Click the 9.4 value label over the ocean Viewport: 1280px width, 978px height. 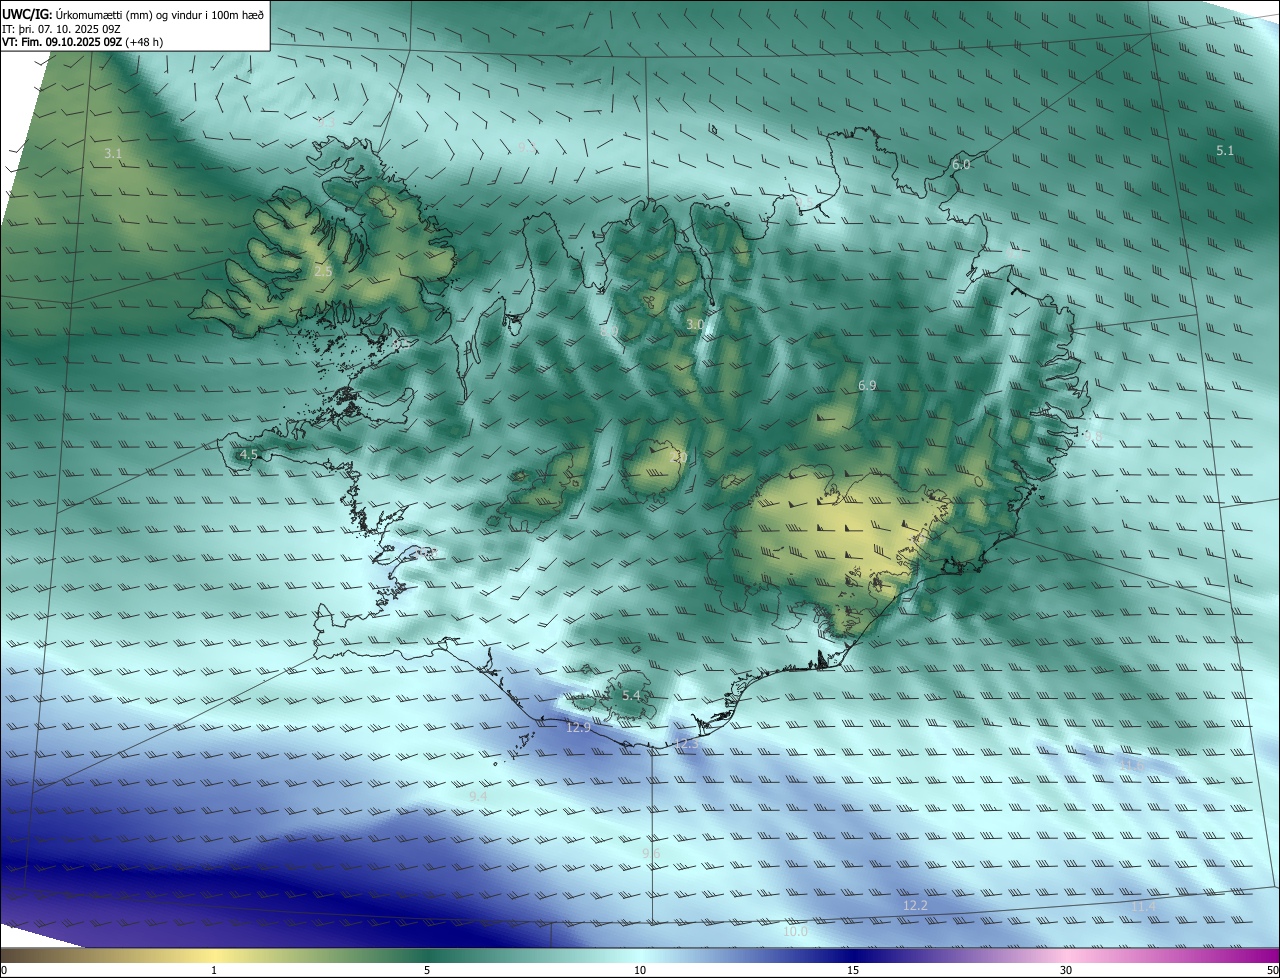pos(478,795)
